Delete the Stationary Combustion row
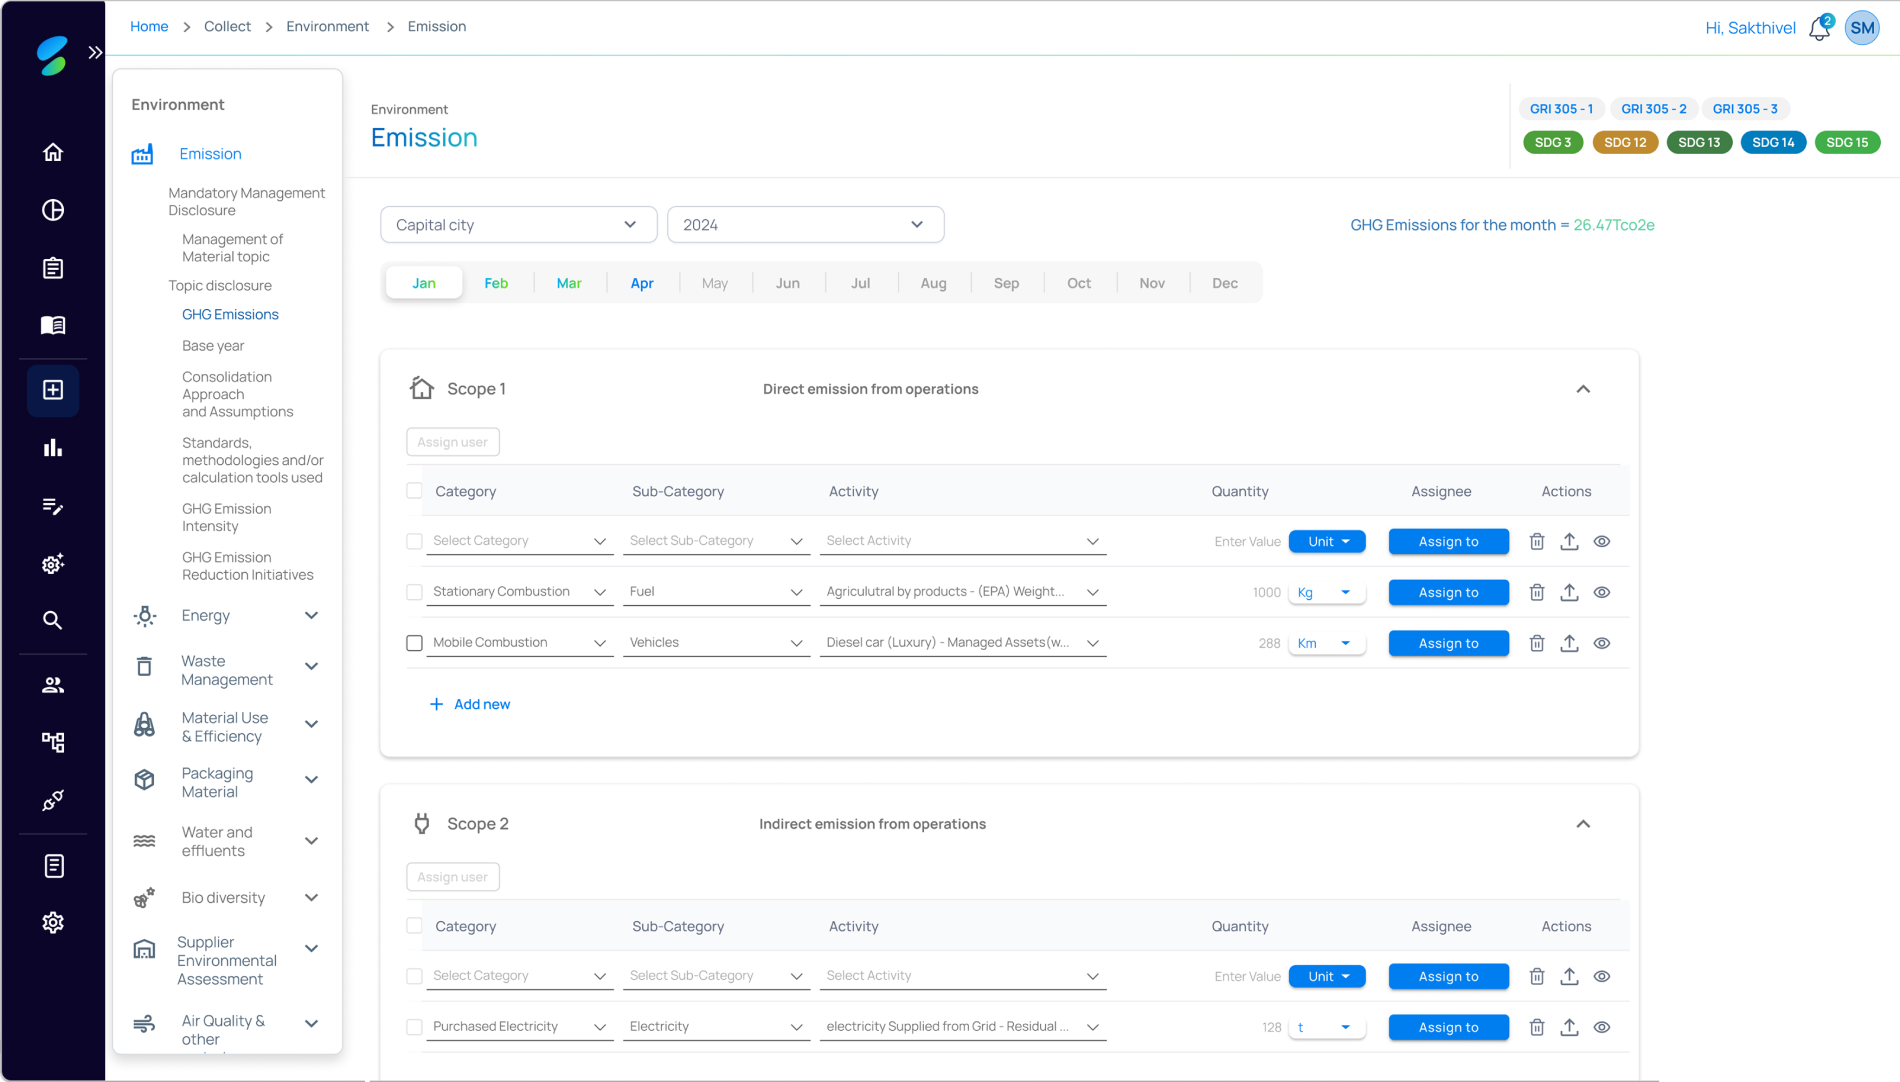 (1537, 592)
